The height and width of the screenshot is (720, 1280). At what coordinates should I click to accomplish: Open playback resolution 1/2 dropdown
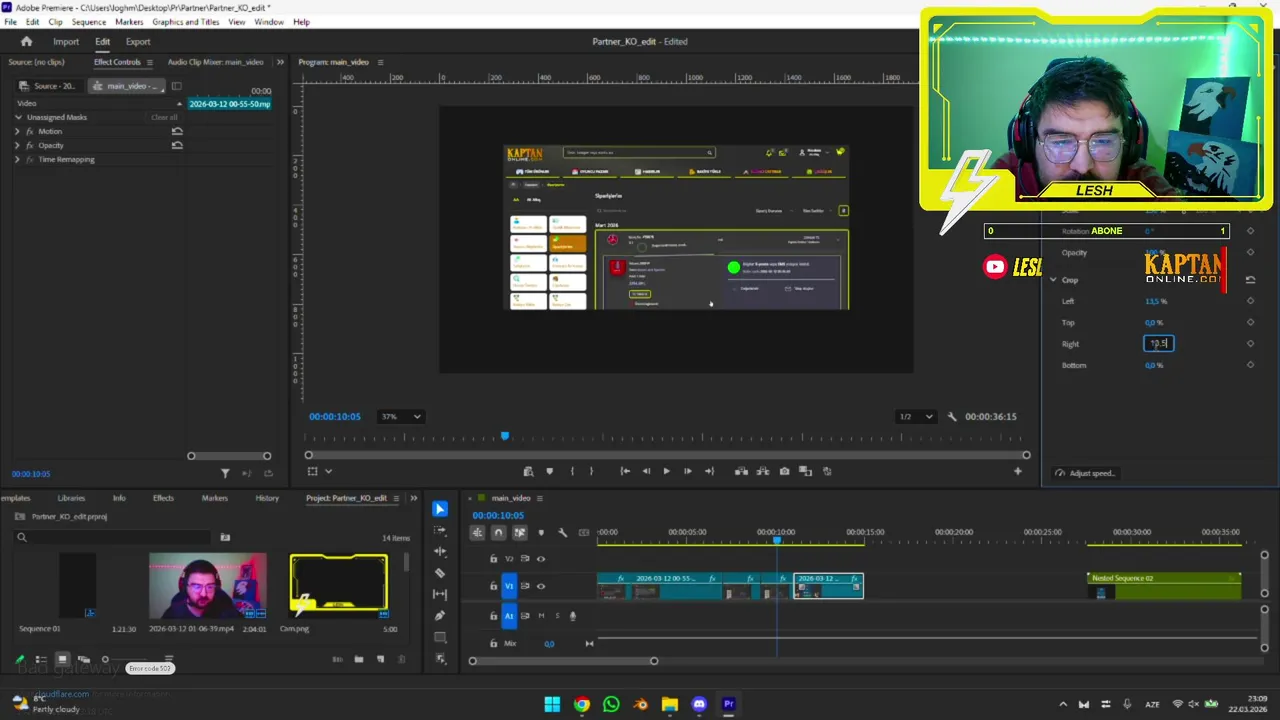[915, 417]
